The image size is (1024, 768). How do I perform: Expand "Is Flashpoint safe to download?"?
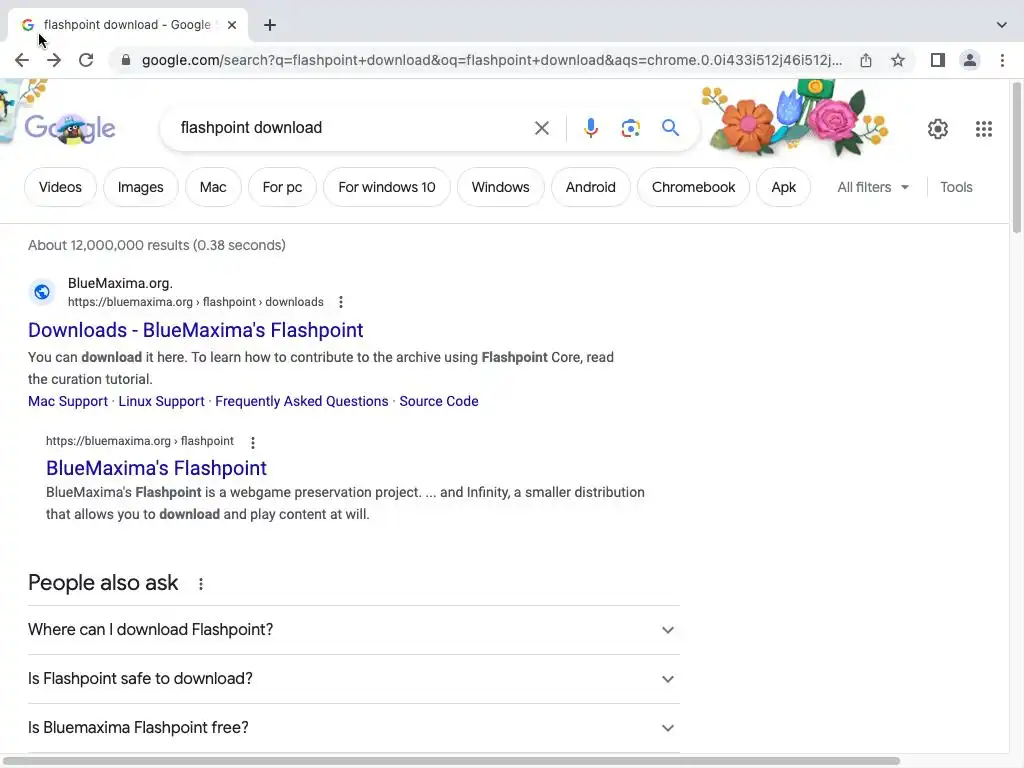pos(354,679)
